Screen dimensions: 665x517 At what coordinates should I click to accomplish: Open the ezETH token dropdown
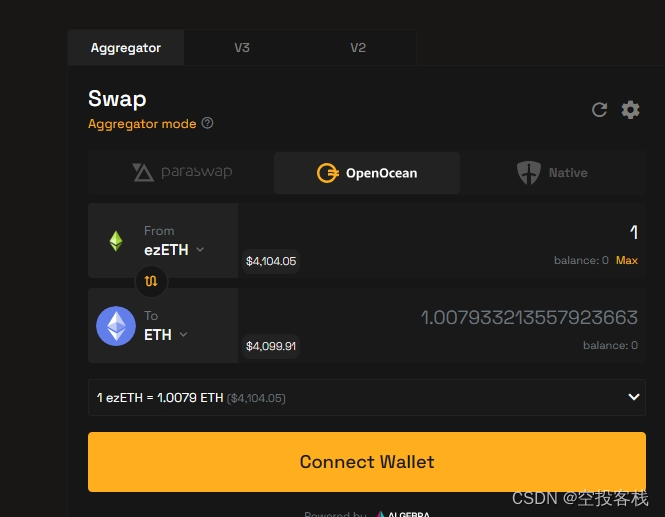[x=174, y=250]
